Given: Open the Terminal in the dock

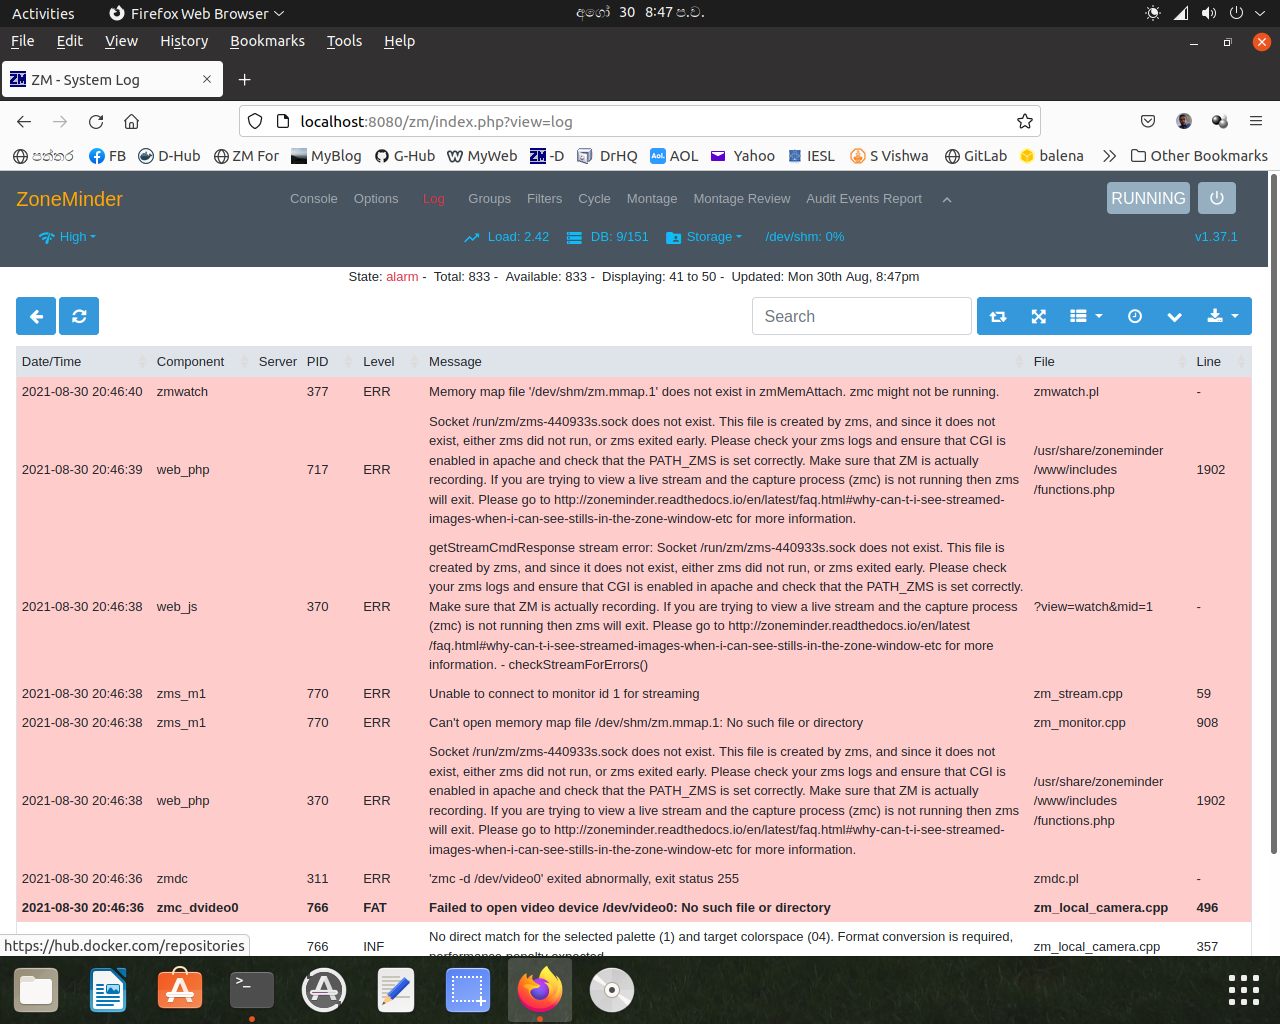Looking at the screenshot, I should point(252,990).
